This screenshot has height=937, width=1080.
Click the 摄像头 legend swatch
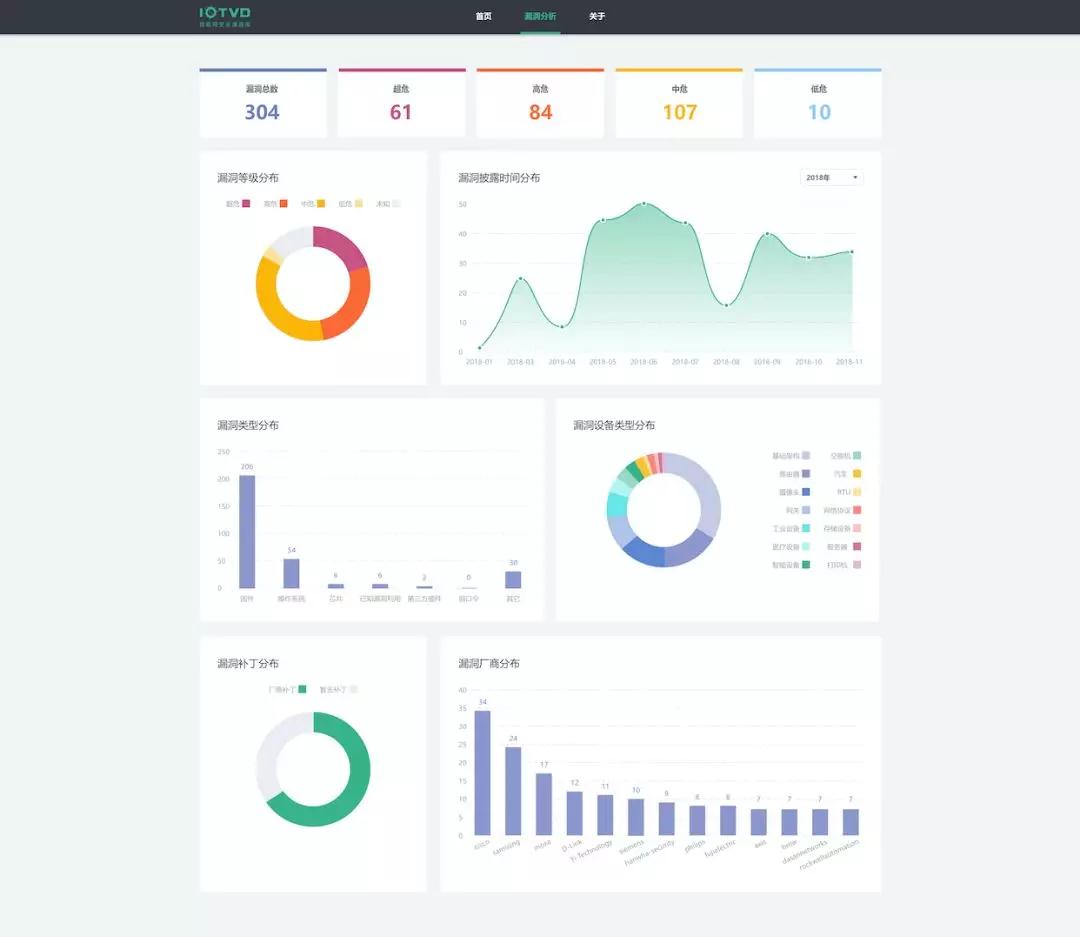806,492
